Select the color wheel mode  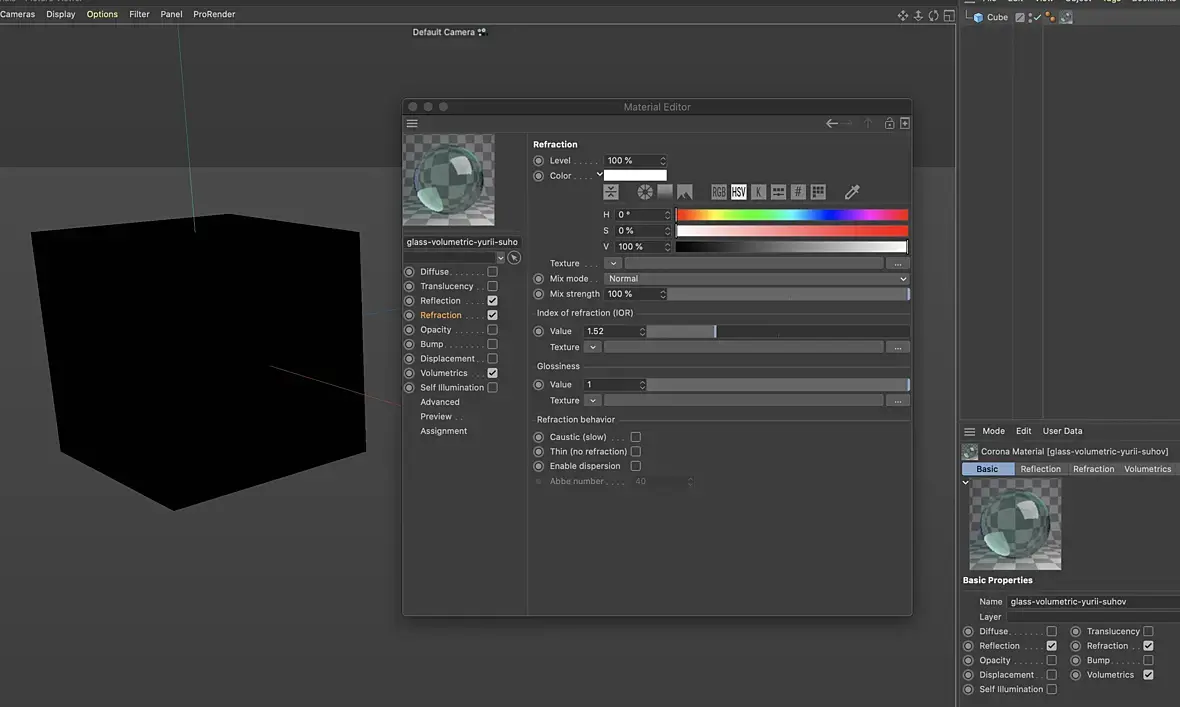tap(645, 192)
